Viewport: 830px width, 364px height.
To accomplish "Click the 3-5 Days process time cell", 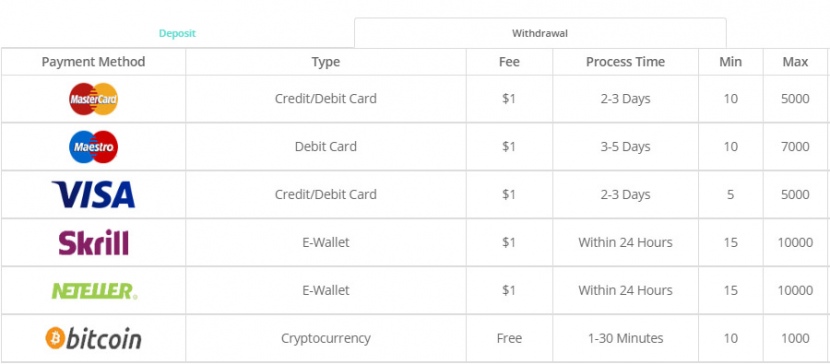I will 625,147.
